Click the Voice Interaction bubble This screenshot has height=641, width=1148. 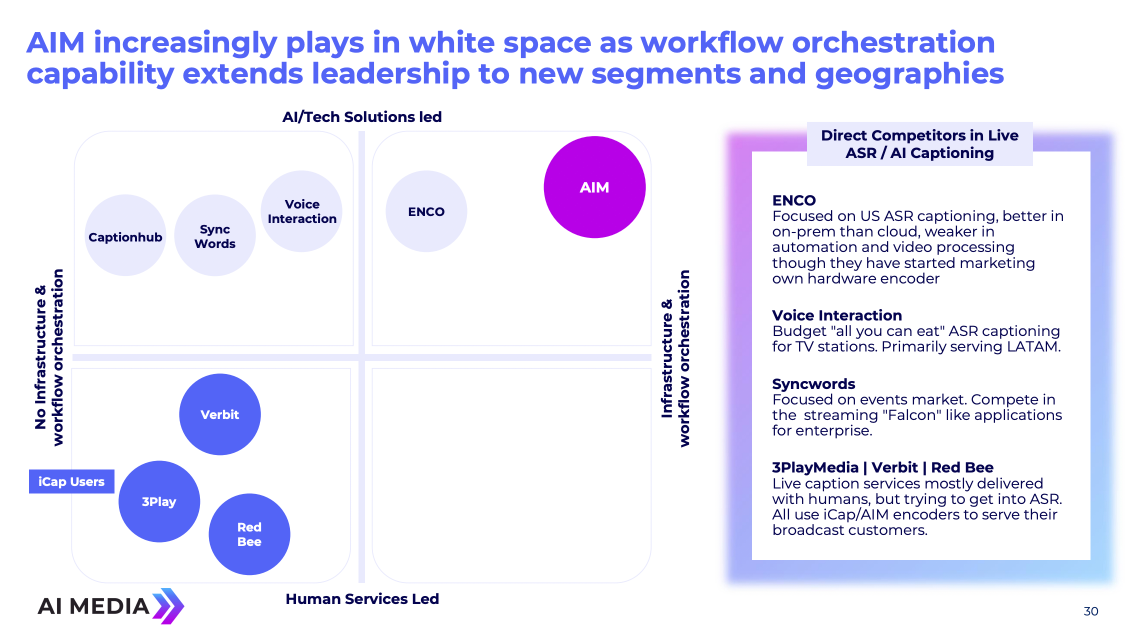click(x=302, y=212)
